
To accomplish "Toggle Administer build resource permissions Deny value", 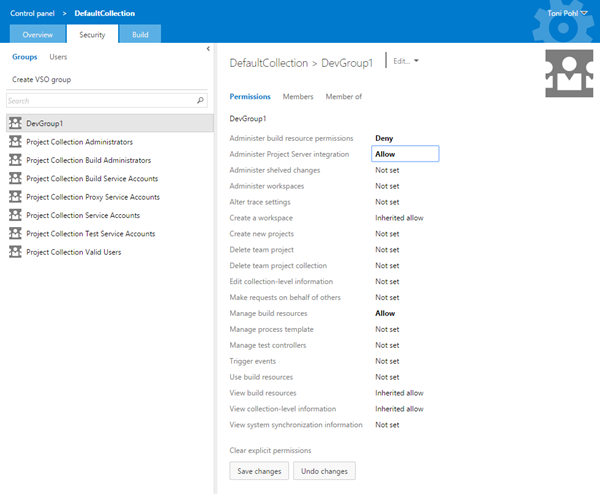I will coord(384,138).
